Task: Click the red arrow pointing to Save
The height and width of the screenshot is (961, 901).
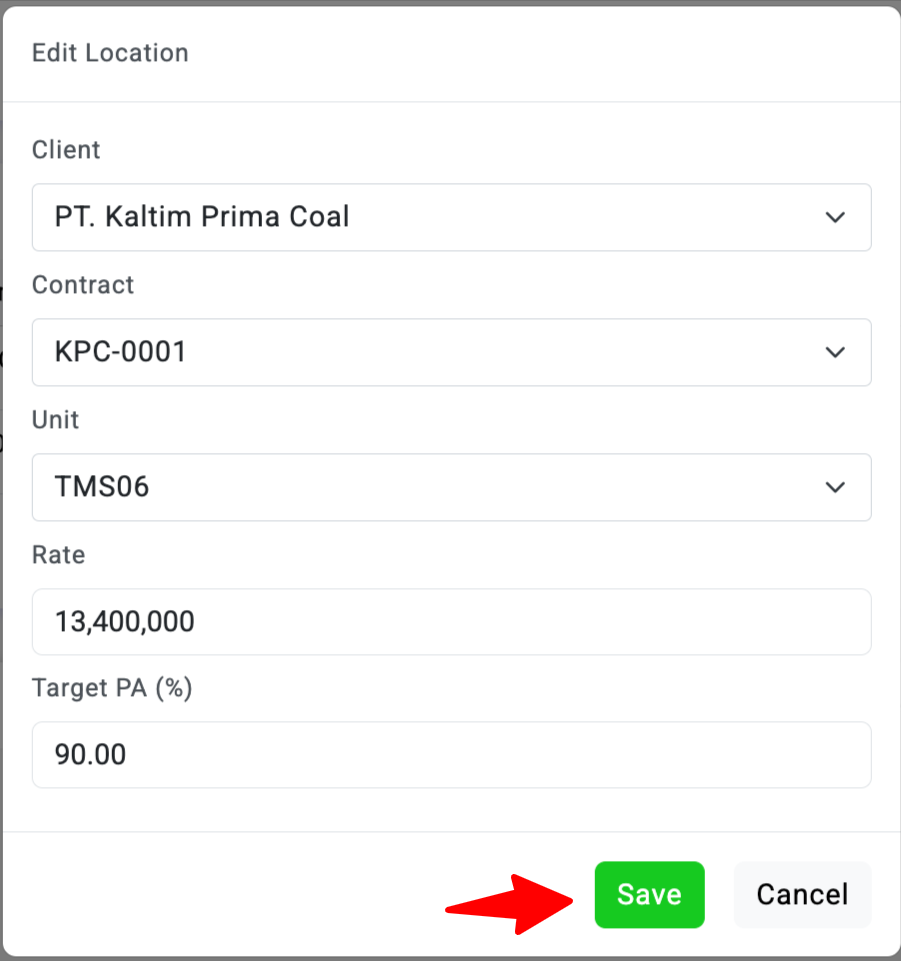Action: tap(510, 905)
